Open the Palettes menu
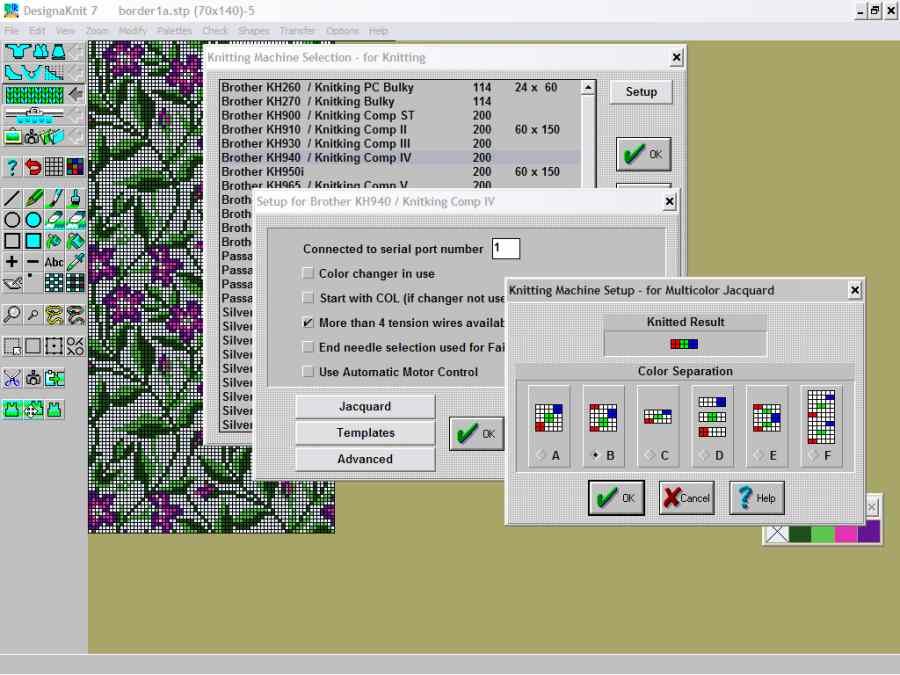 [174, 31]
